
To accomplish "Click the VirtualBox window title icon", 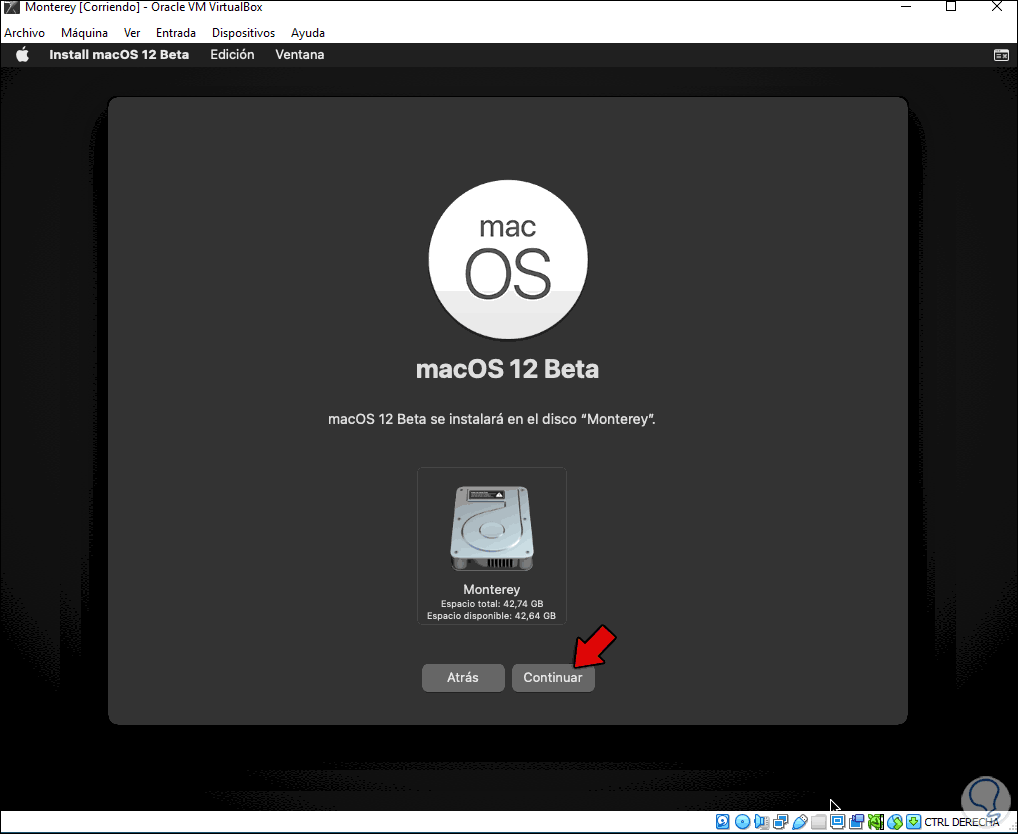I will [11, 7].
